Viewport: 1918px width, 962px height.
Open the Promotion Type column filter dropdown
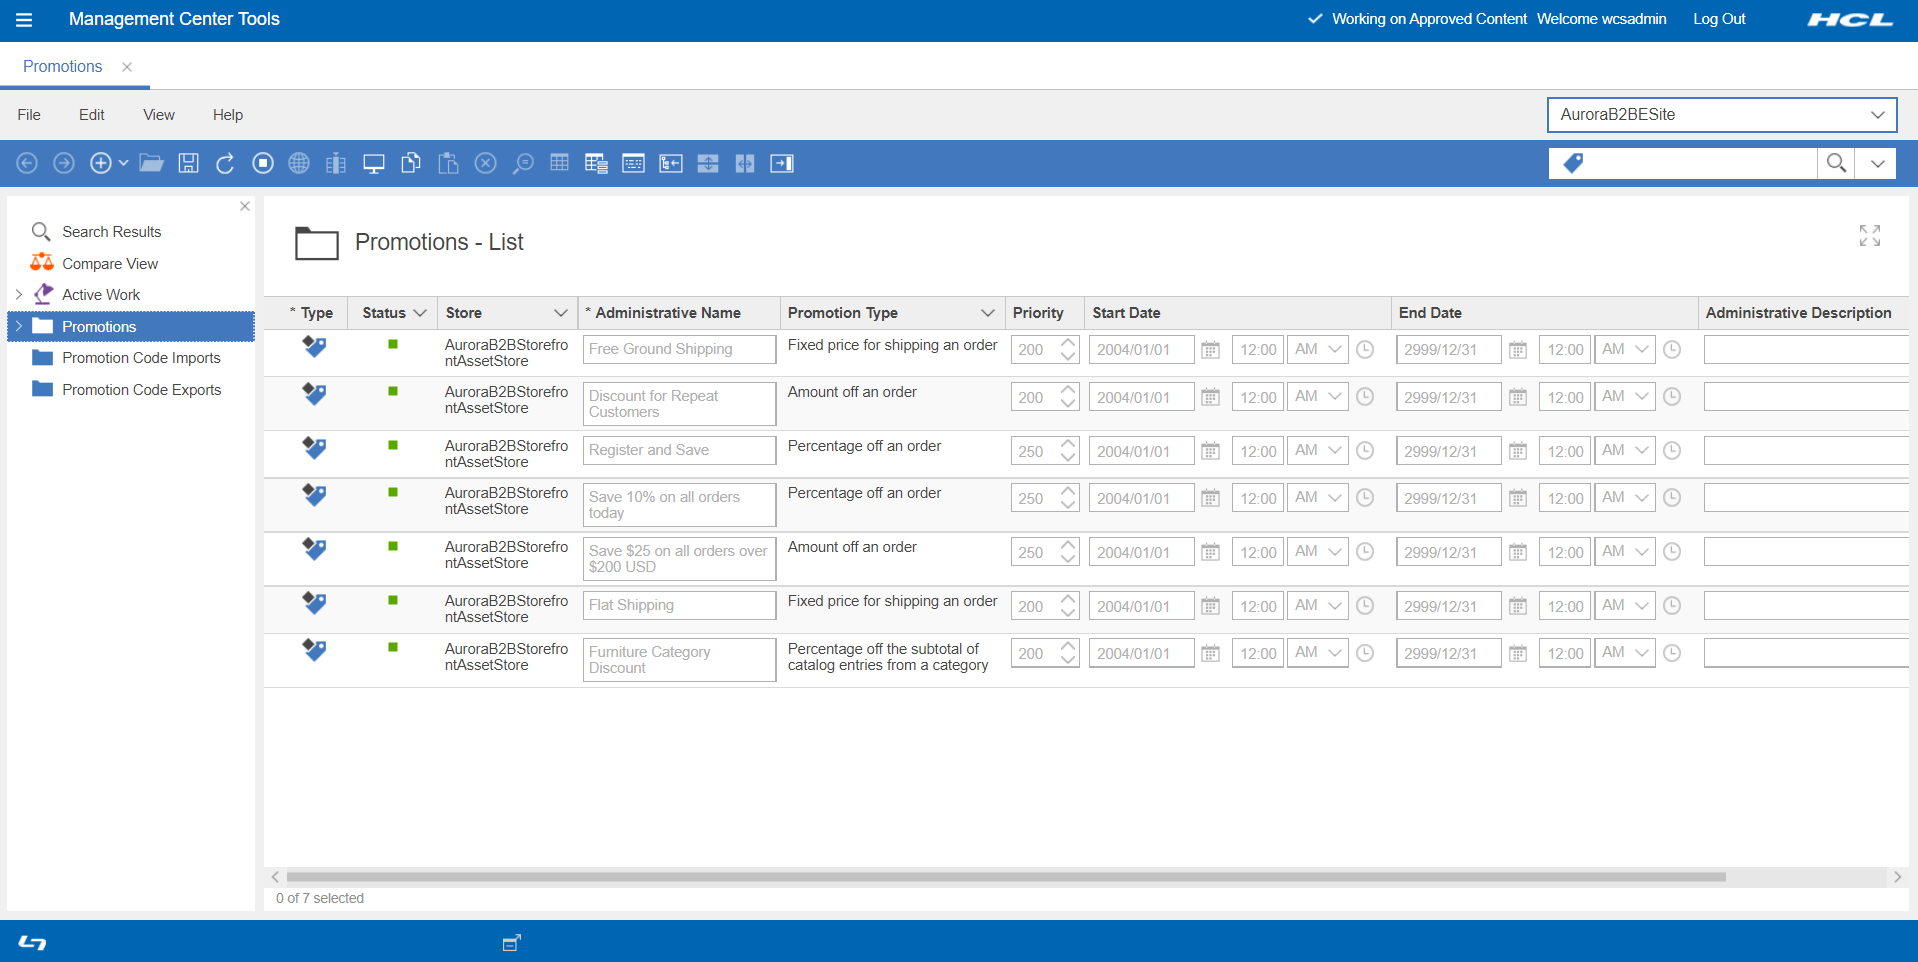988,313
